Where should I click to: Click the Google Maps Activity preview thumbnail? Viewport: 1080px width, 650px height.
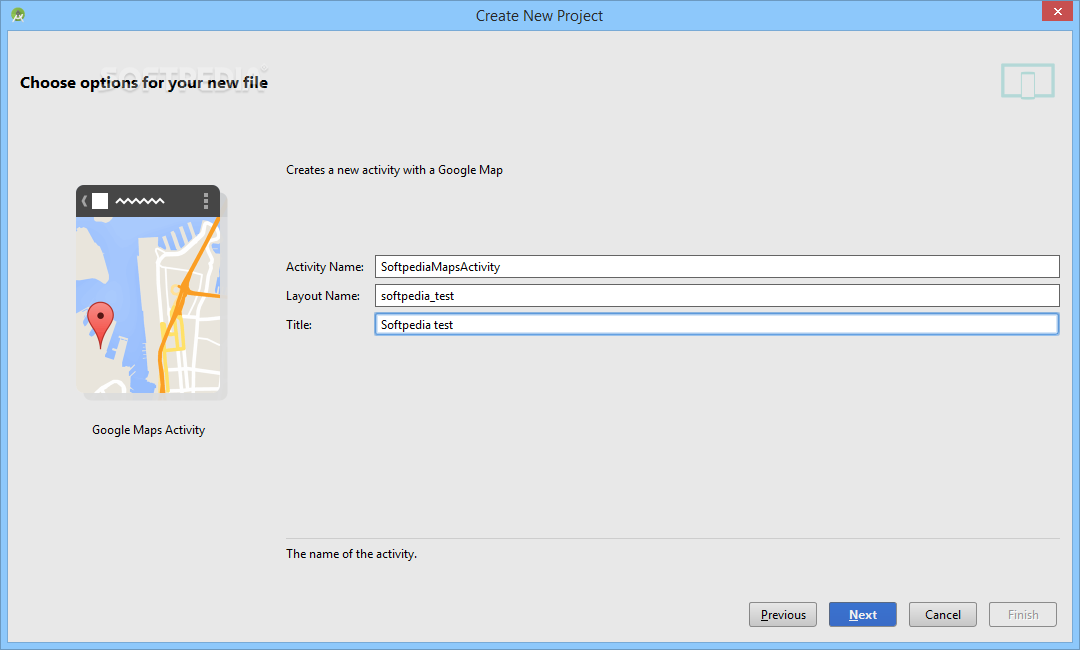point(151,292)
